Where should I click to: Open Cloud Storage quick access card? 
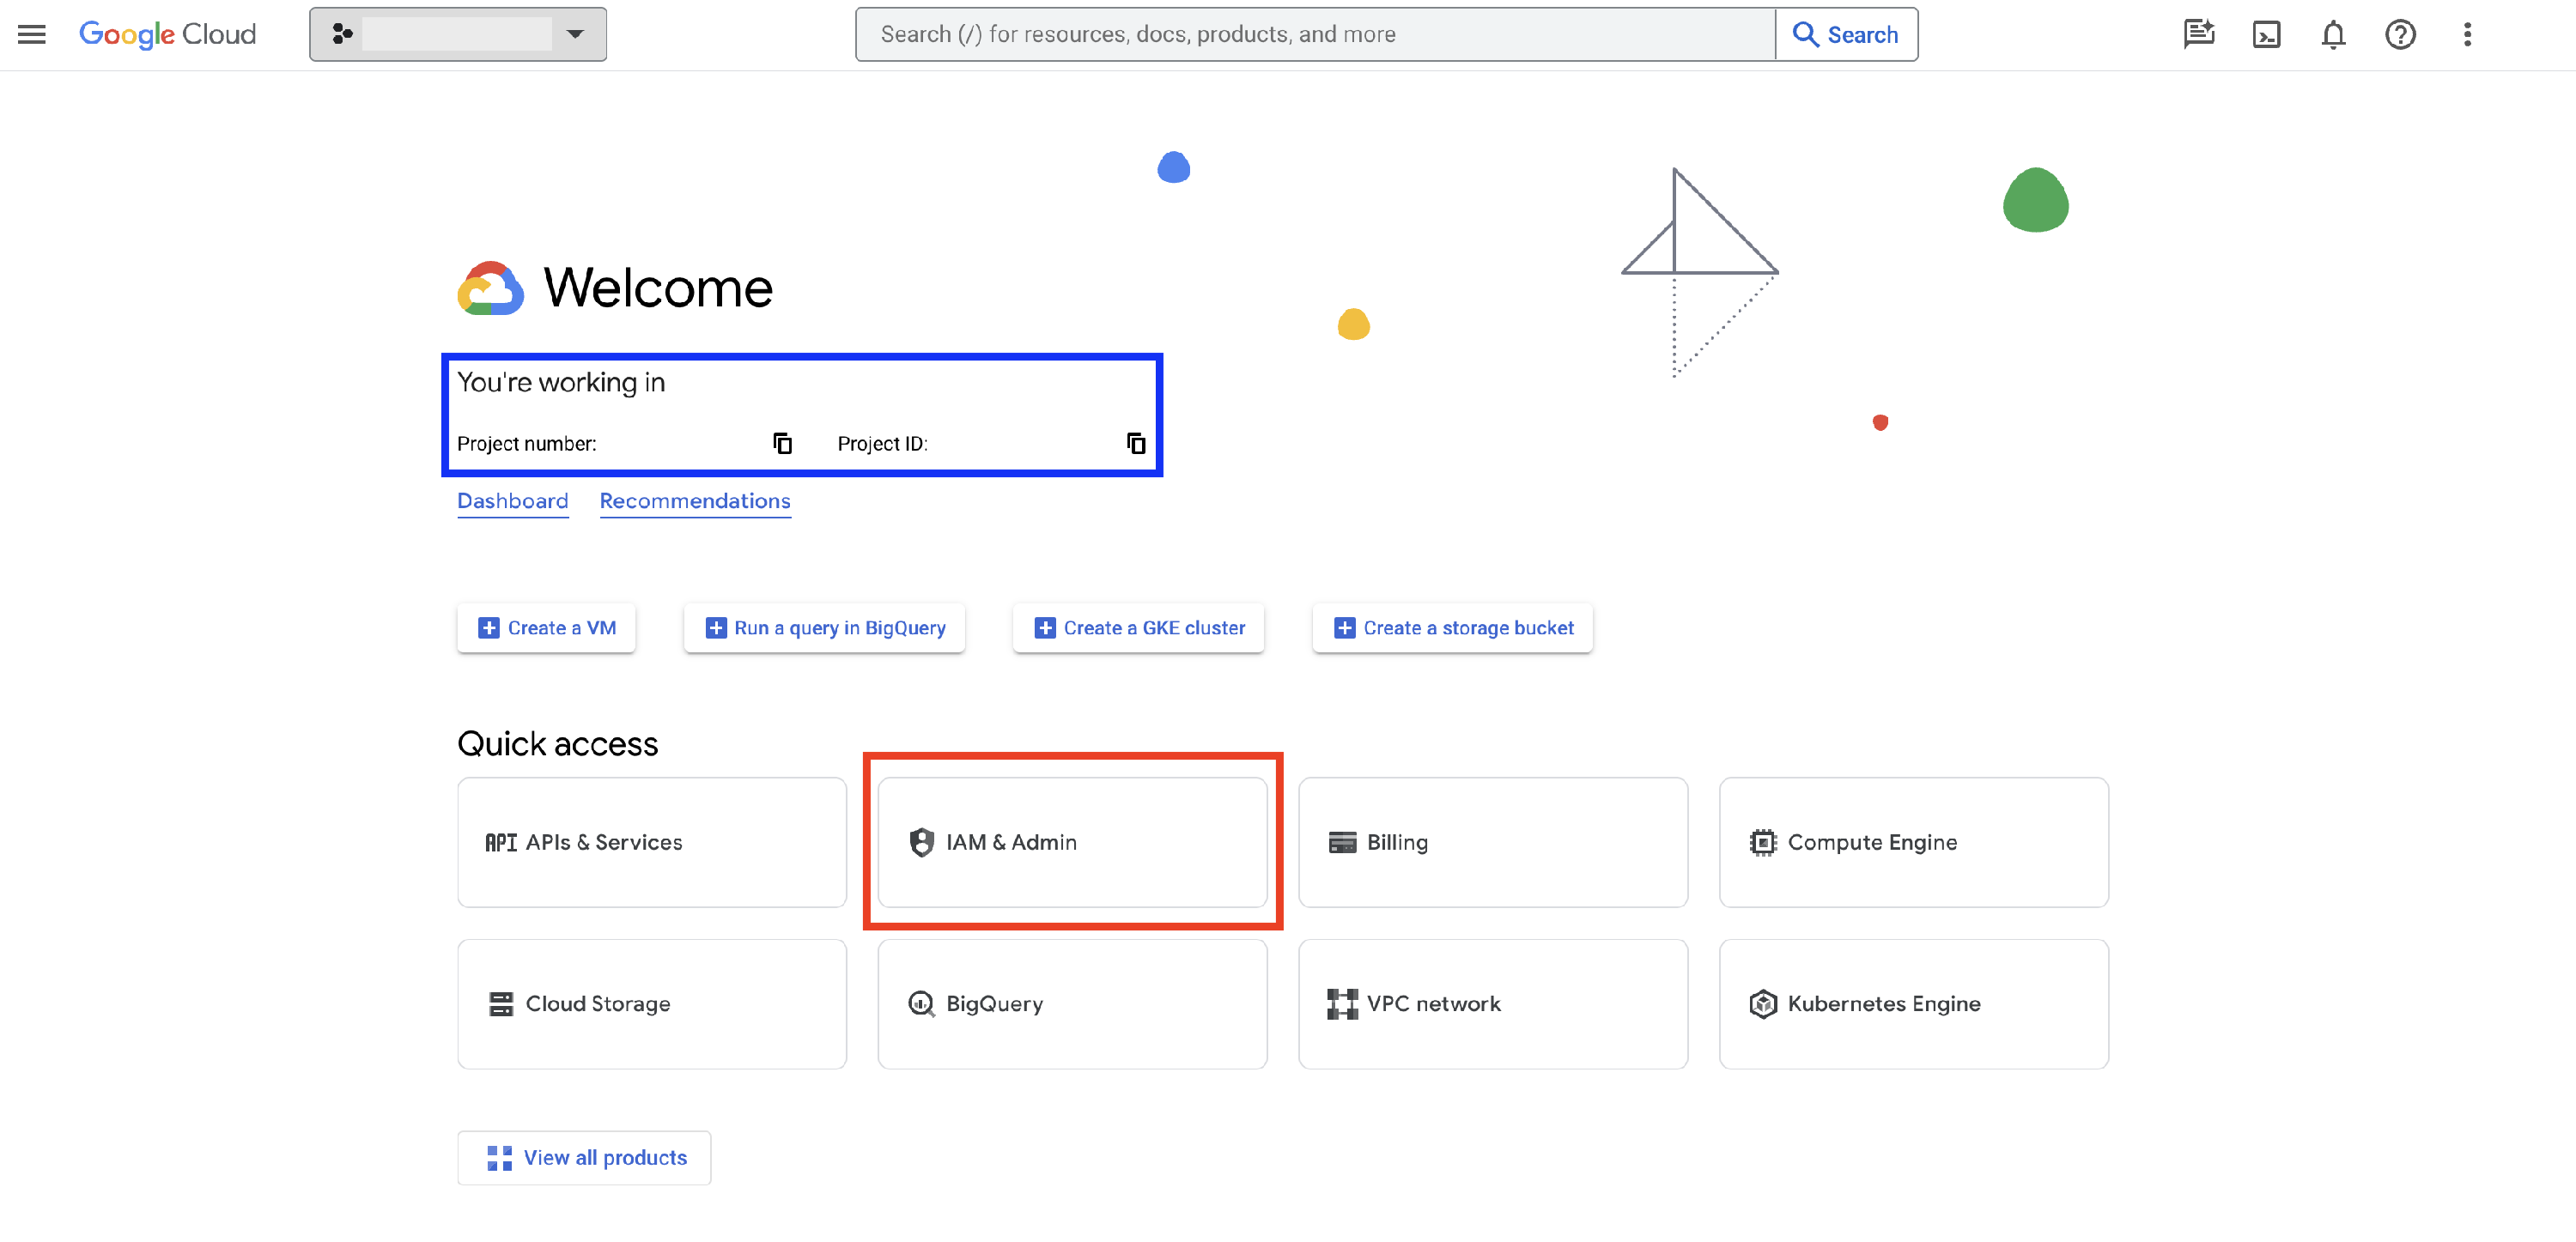tap(652, 1003)
